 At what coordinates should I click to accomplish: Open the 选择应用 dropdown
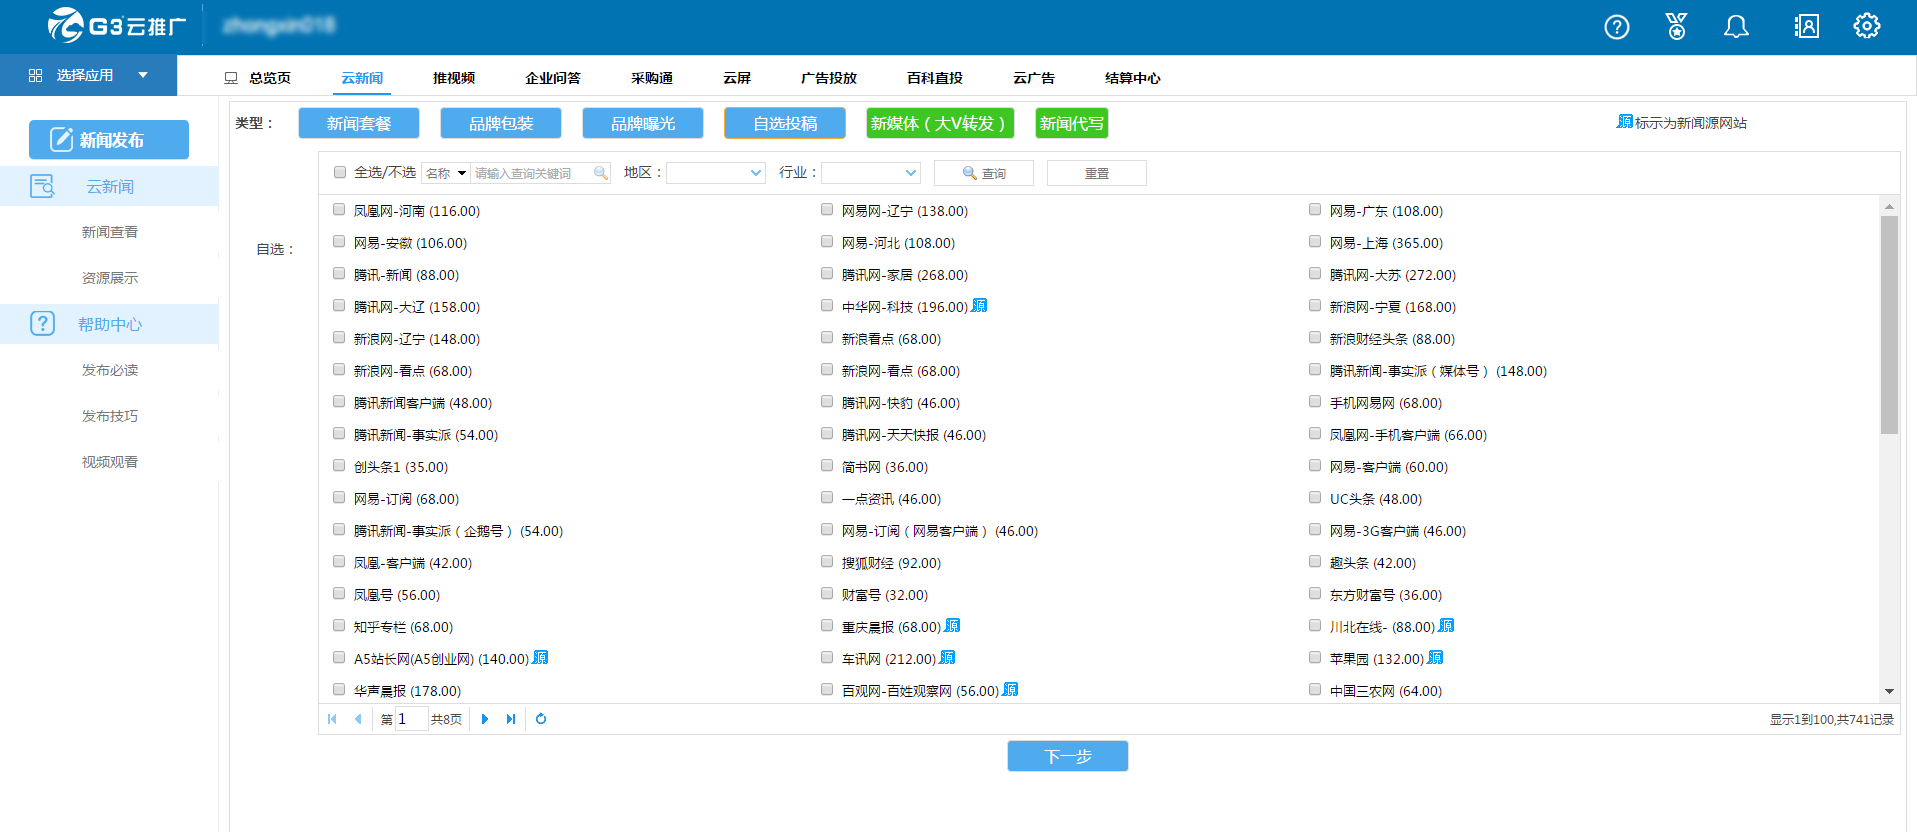coord(88,75)
